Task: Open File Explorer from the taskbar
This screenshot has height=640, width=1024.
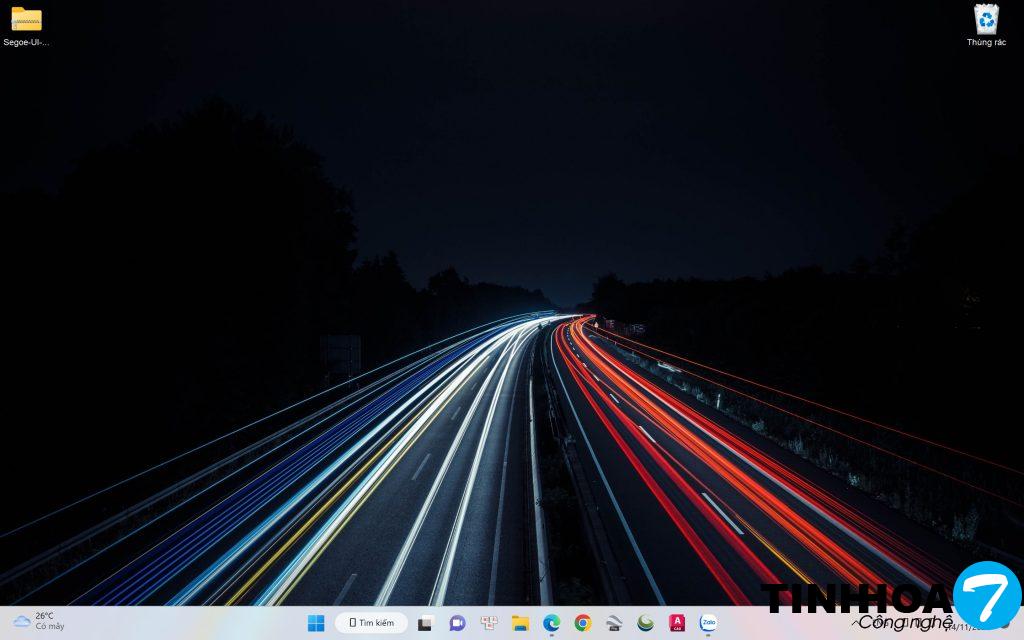Action: pyautogui.click(x=520, y=623)
